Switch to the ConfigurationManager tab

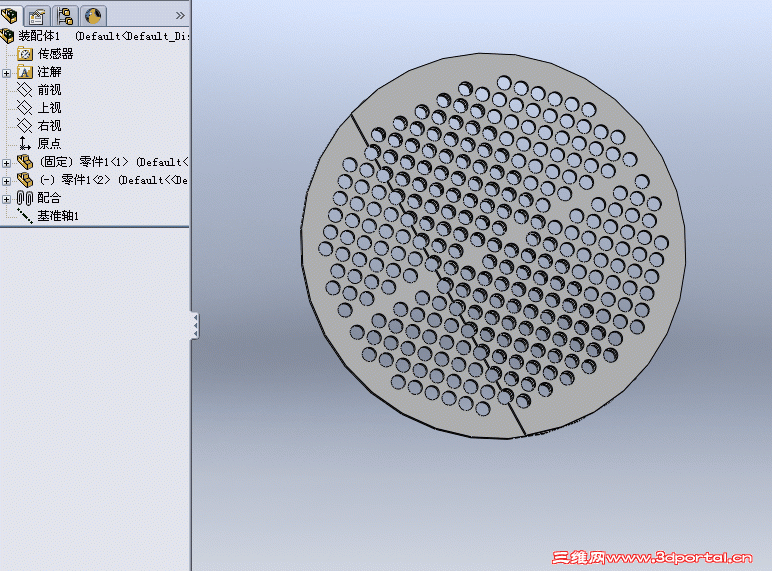pos(64,16)
